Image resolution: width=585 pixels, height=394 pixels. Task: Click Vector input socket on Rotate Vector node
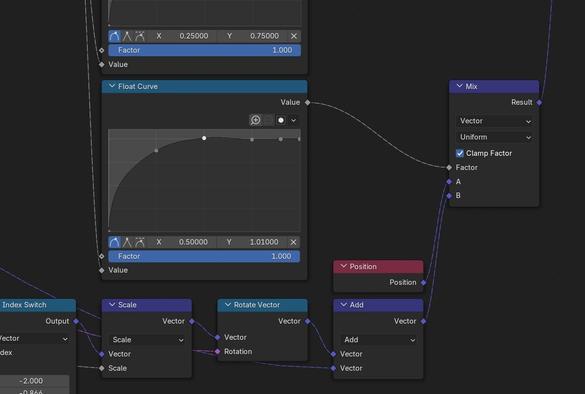point(218,337)
